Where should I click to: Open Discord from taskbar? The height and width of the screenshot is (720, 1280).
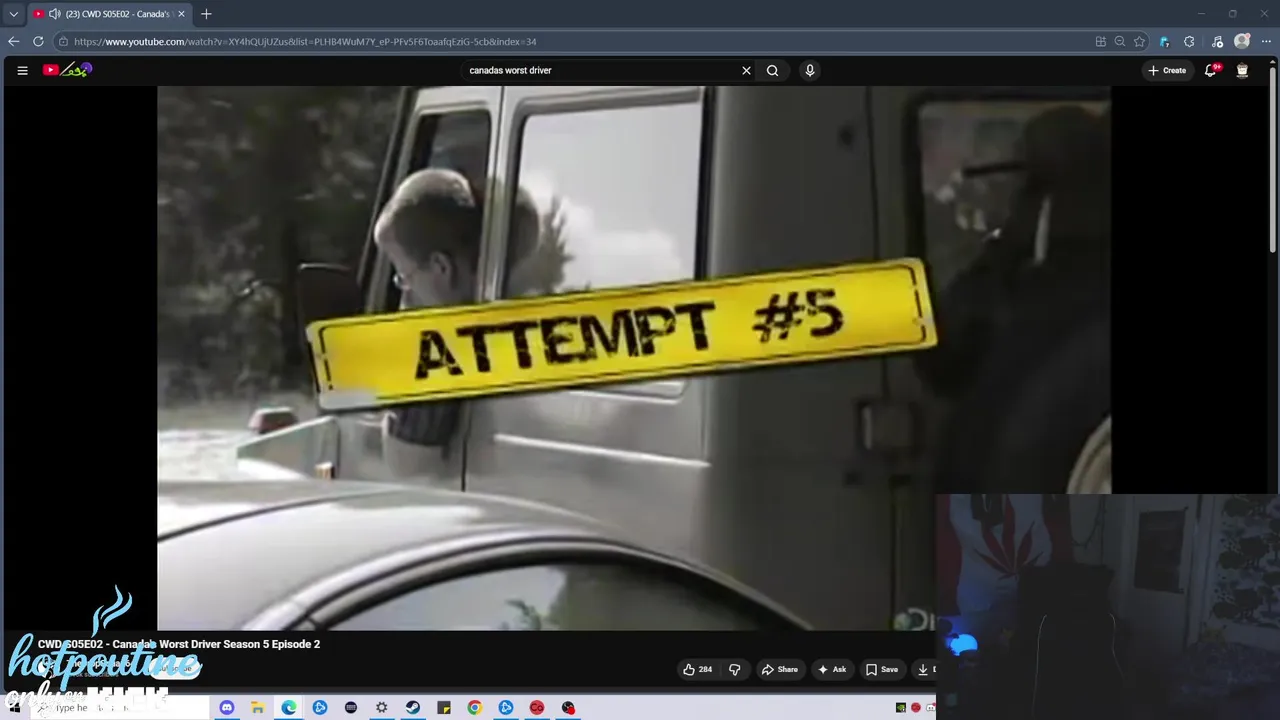pyautogui.click(x=226, y=708)
